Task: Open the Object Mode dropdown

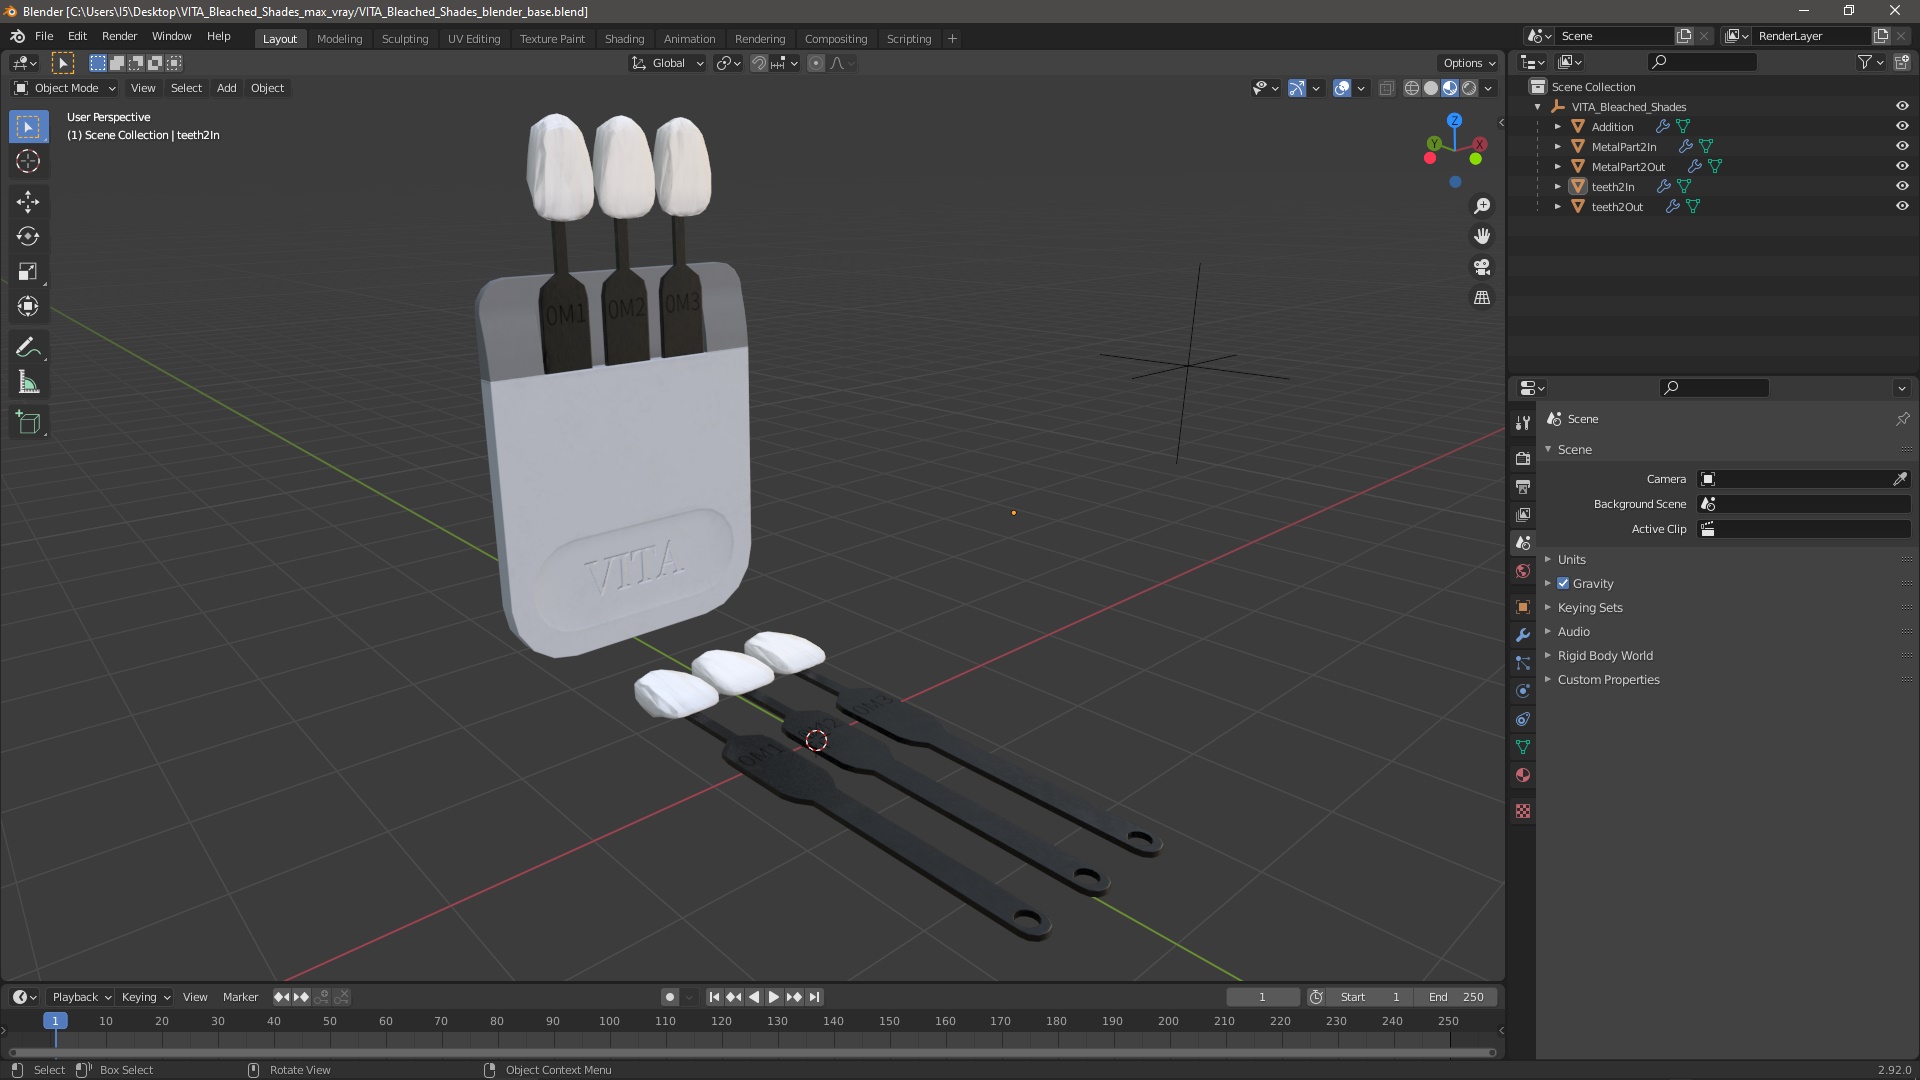Action: pyautogui.click(x=65, y=88)
